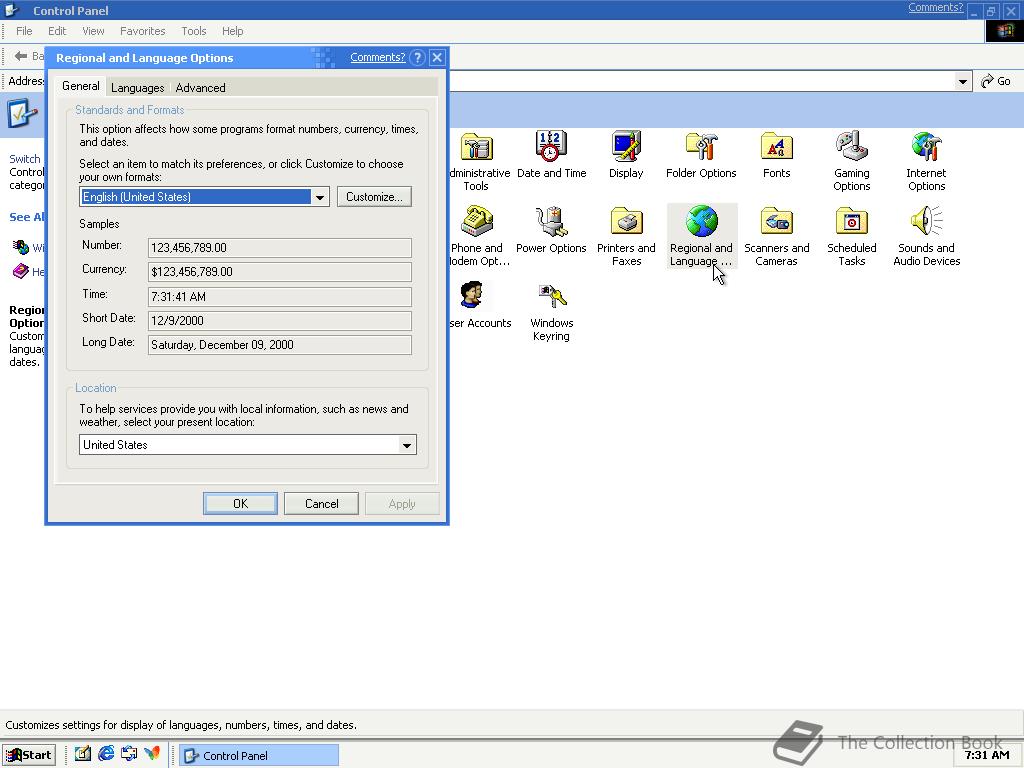1024x768 pixels.
Task: Click the first quick launch notepad icon
Action: point(82,754)
